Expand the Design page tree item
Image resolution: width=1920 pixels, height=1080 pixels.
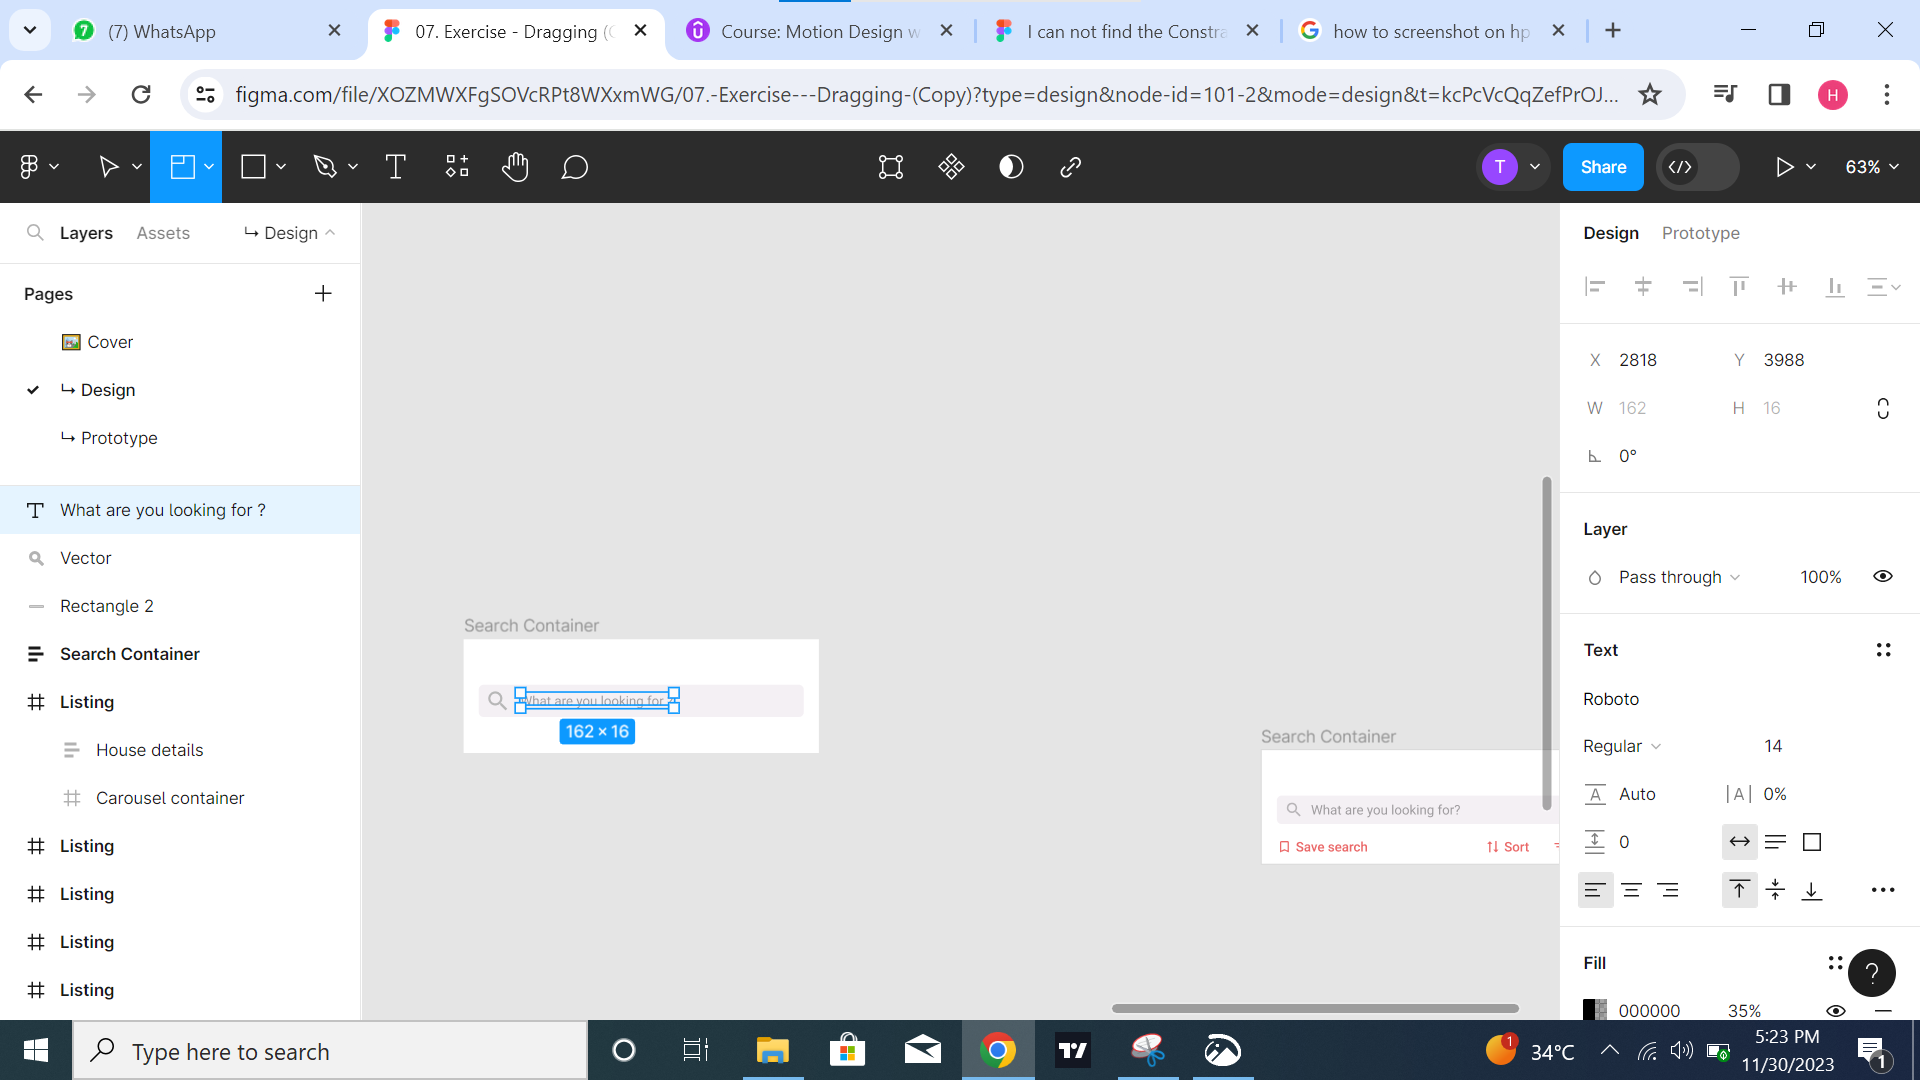(x=33, y=389)
